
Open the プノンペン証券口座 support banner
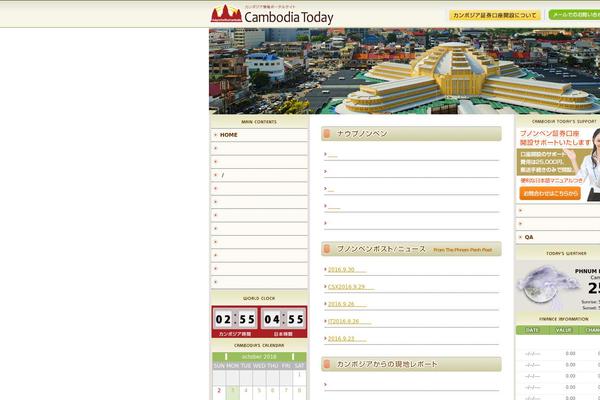click(x=558, y=165)
